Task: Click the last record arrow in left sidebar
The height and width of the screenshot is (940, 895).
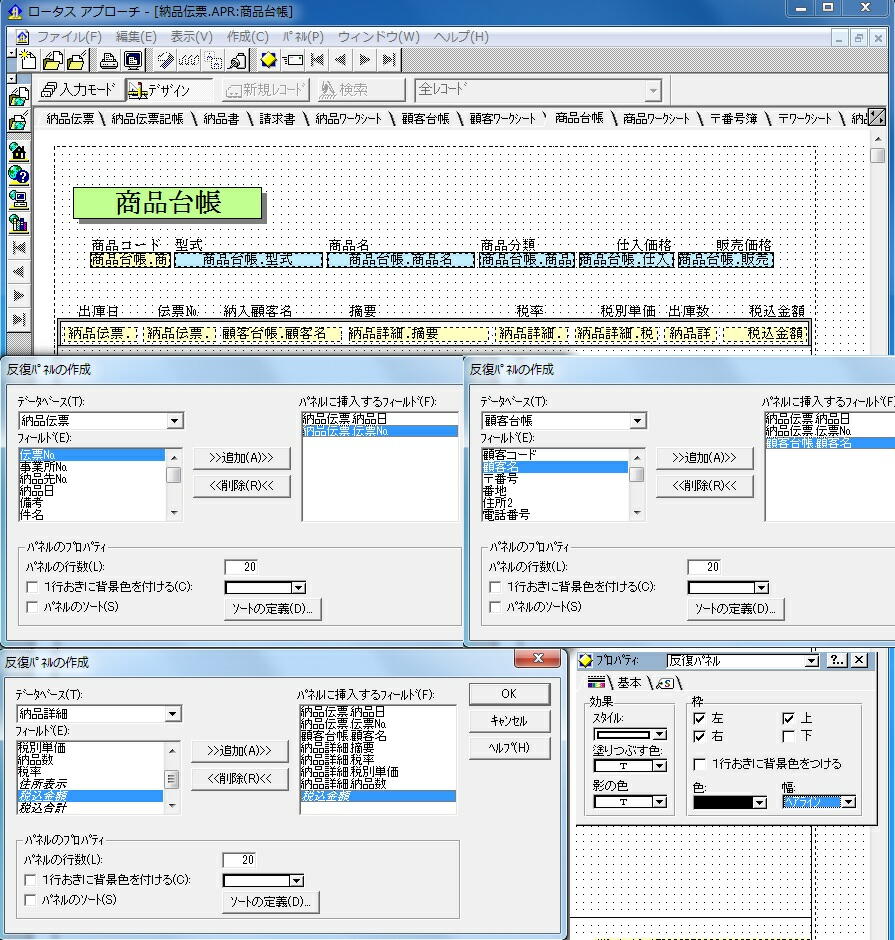Action: pyautogui.click(x=19, y=319)
